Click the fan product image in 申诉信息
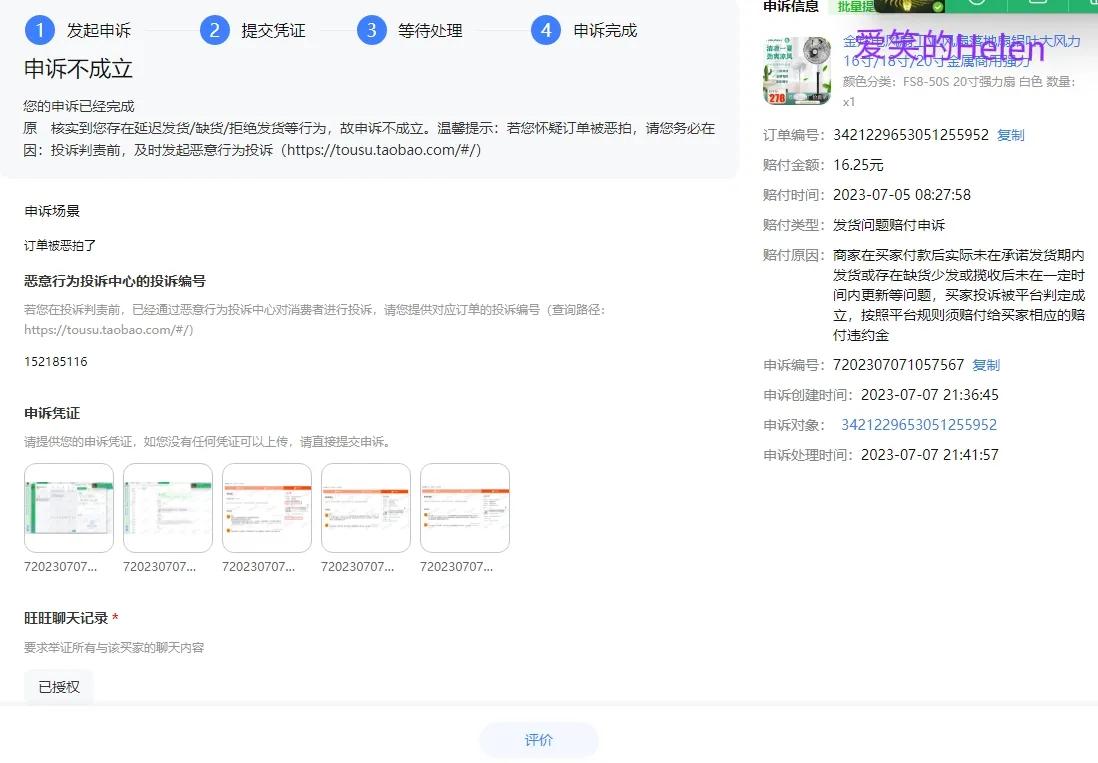The width and height of the screenshot is (1098, 763). [795, 70]
